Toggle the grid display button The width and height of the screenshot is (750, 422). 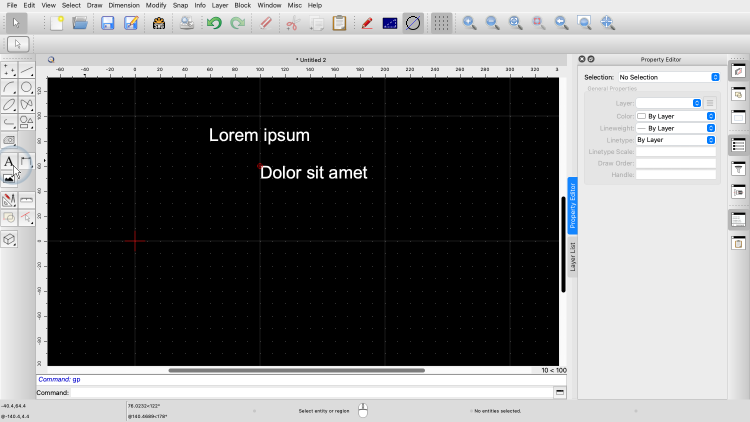[440, 23]
